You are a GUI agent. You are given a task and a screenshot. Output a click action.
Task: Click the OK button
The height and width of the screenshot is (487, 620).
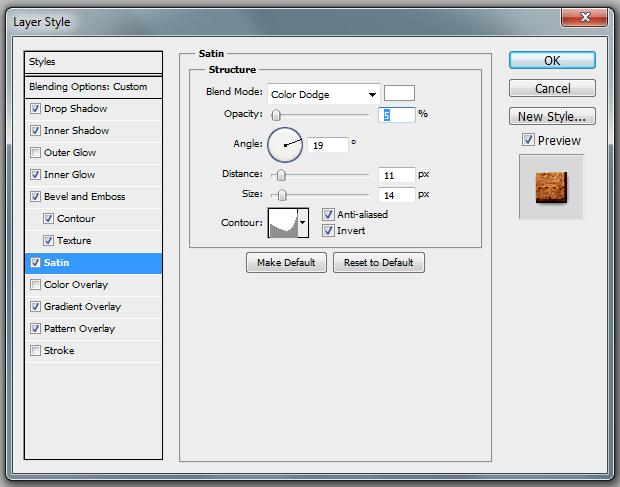[x=552, y=61]
